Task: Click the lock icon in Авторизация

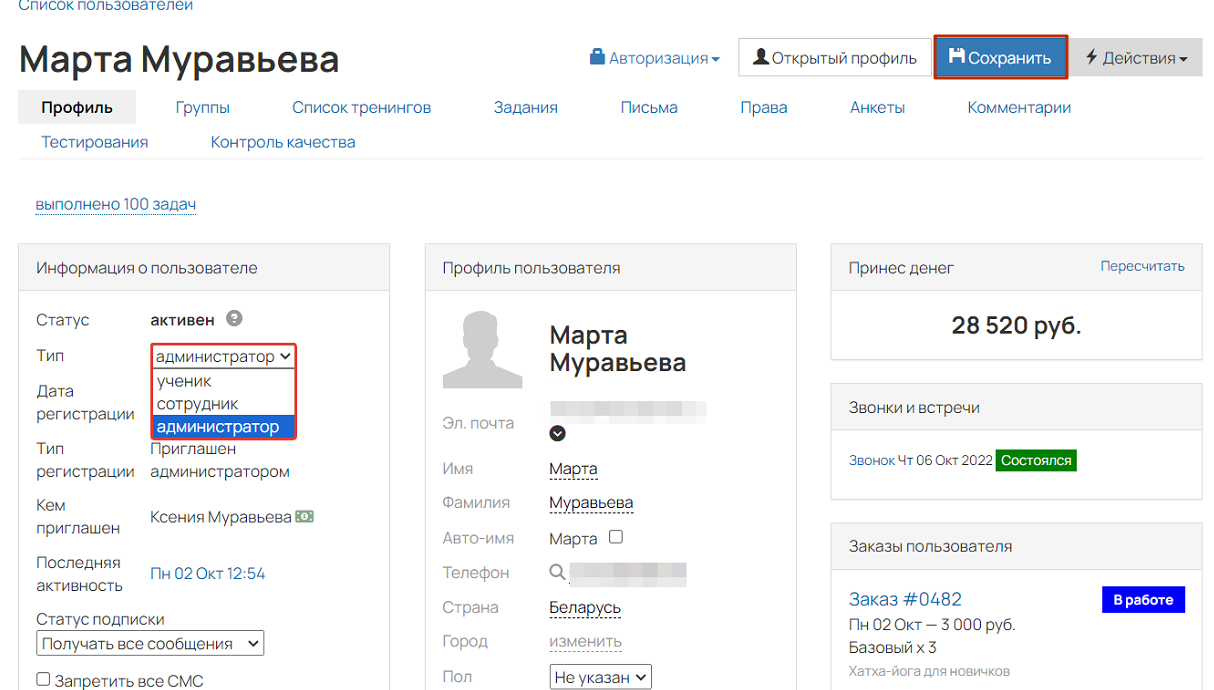Action: click(597, 57)
